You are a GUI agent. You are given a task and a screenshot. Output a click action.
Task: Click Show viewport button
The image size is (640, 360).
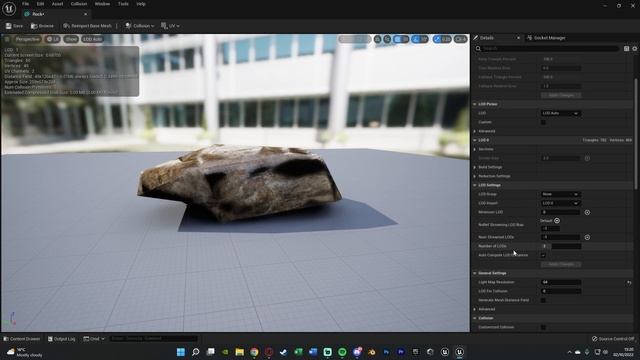[x=71, y=39]
